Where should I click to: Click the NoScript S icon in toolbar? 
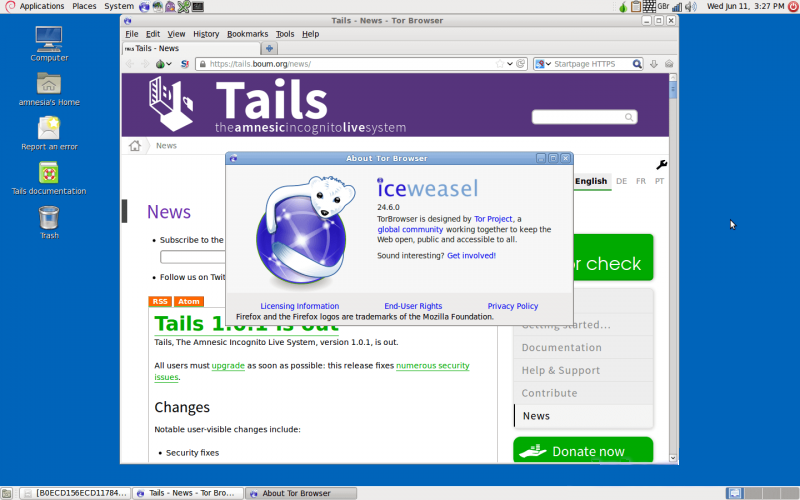[x=185, y=64]
